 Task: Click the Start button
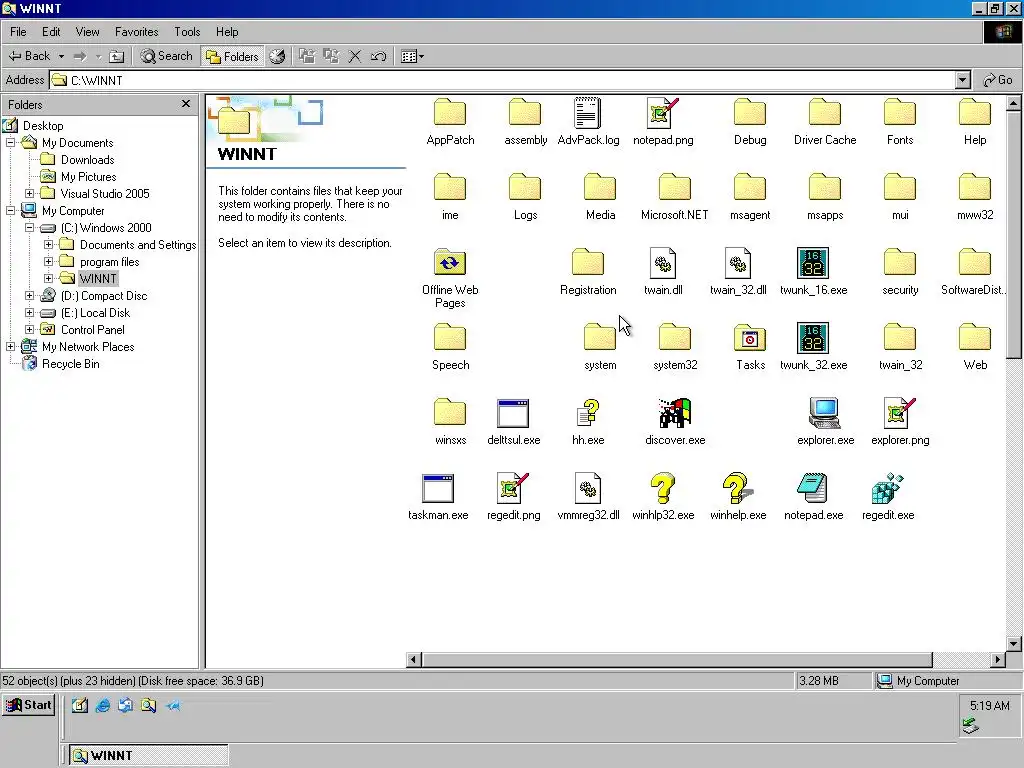pos(29,705)
